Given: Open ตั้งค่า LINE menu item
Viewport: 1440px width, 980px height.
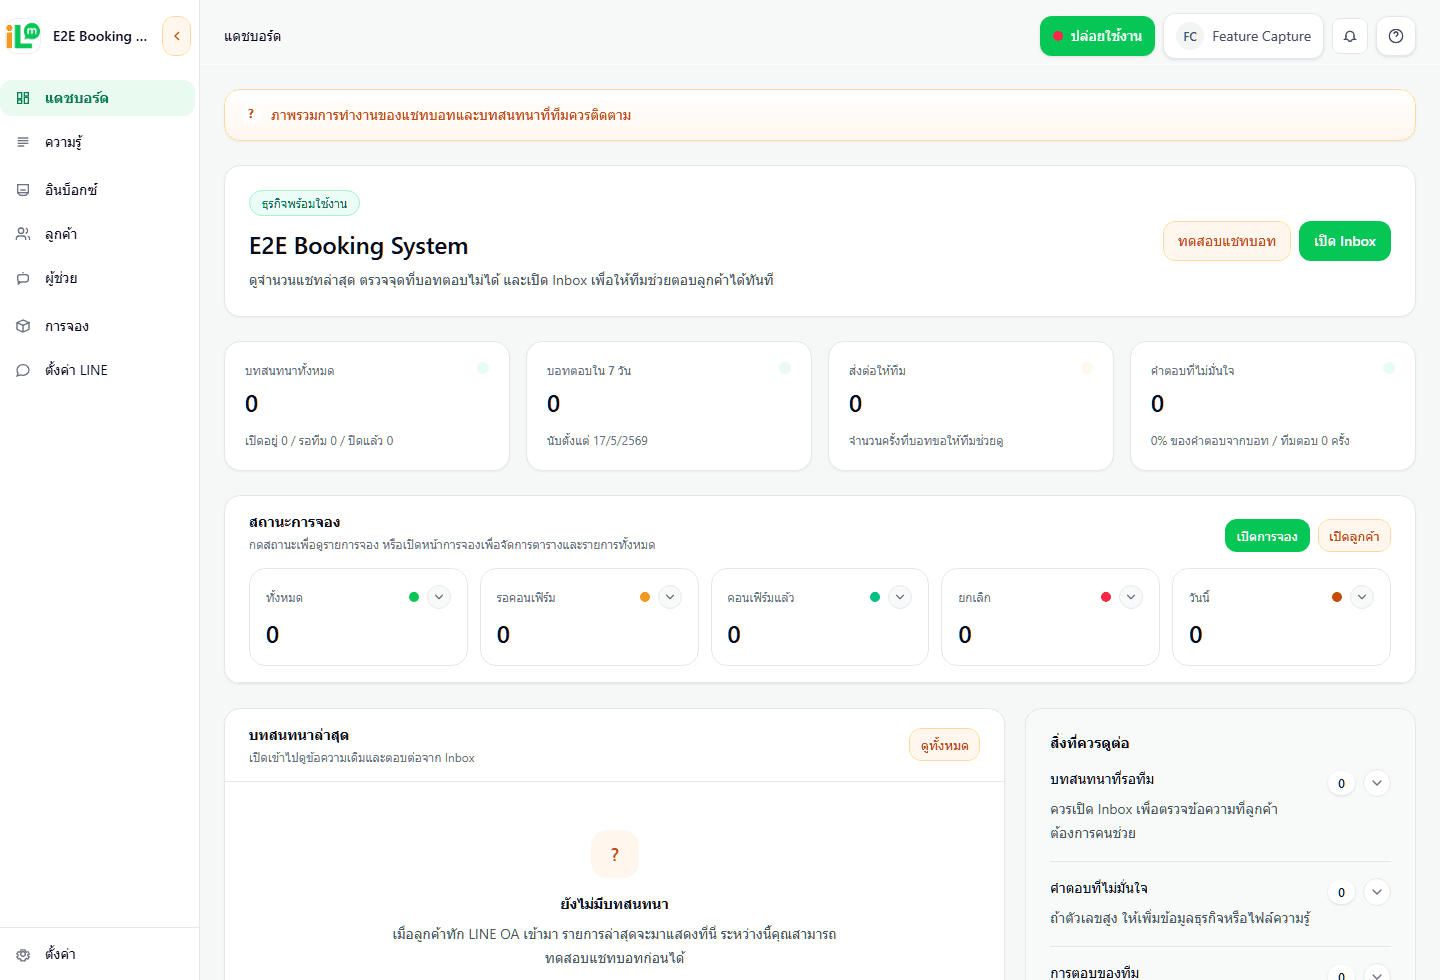Looking at the screenshot, I should [97, 370].
